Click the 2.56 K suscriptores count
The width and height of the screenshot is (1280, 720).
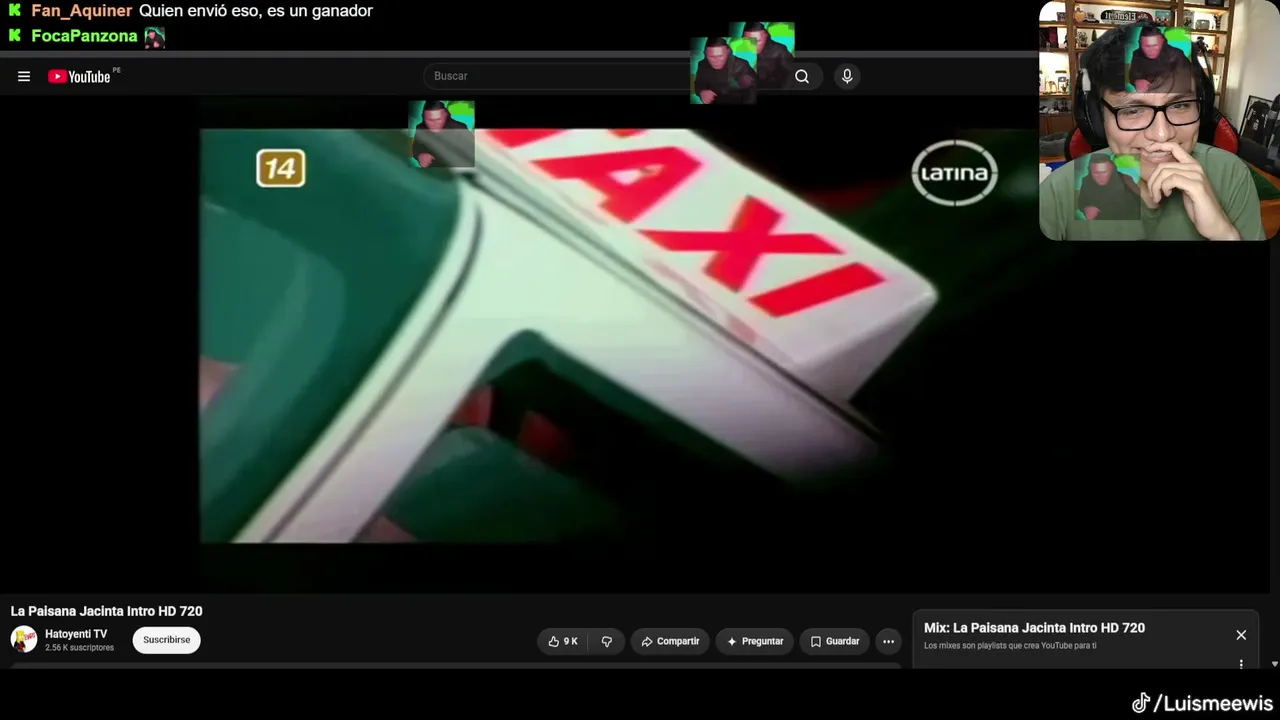pyautogui.click(x=79, y=648)
